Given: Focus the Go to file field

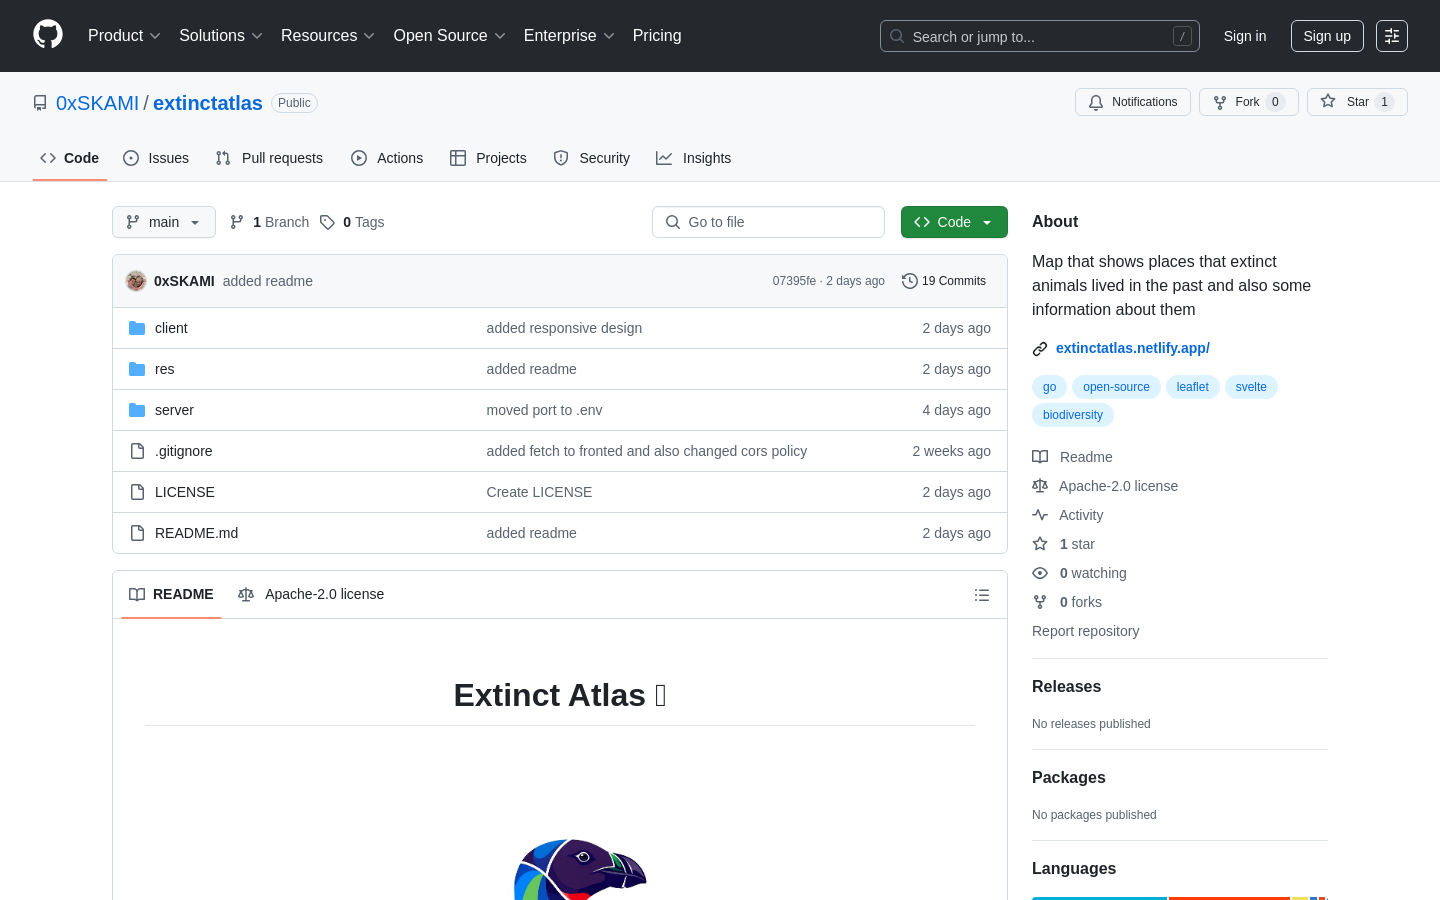Looking at the screenshot, I should [768, 222].
